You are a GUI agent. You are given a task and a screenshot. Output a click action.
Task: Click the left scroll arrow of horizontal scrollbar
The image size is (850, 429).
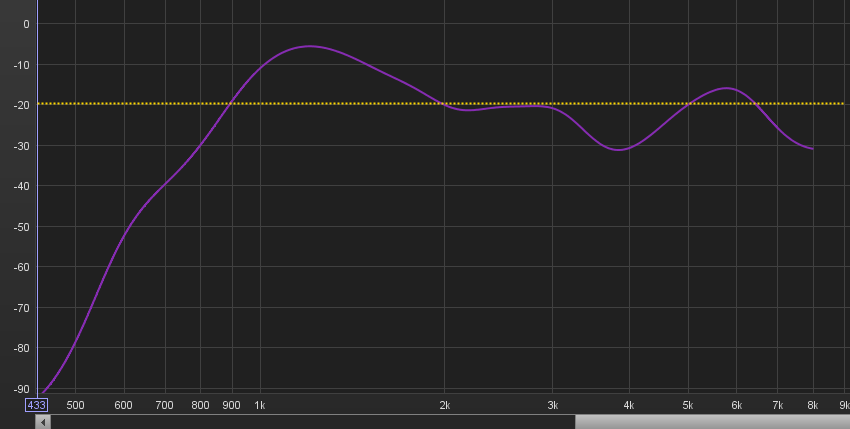43,422
